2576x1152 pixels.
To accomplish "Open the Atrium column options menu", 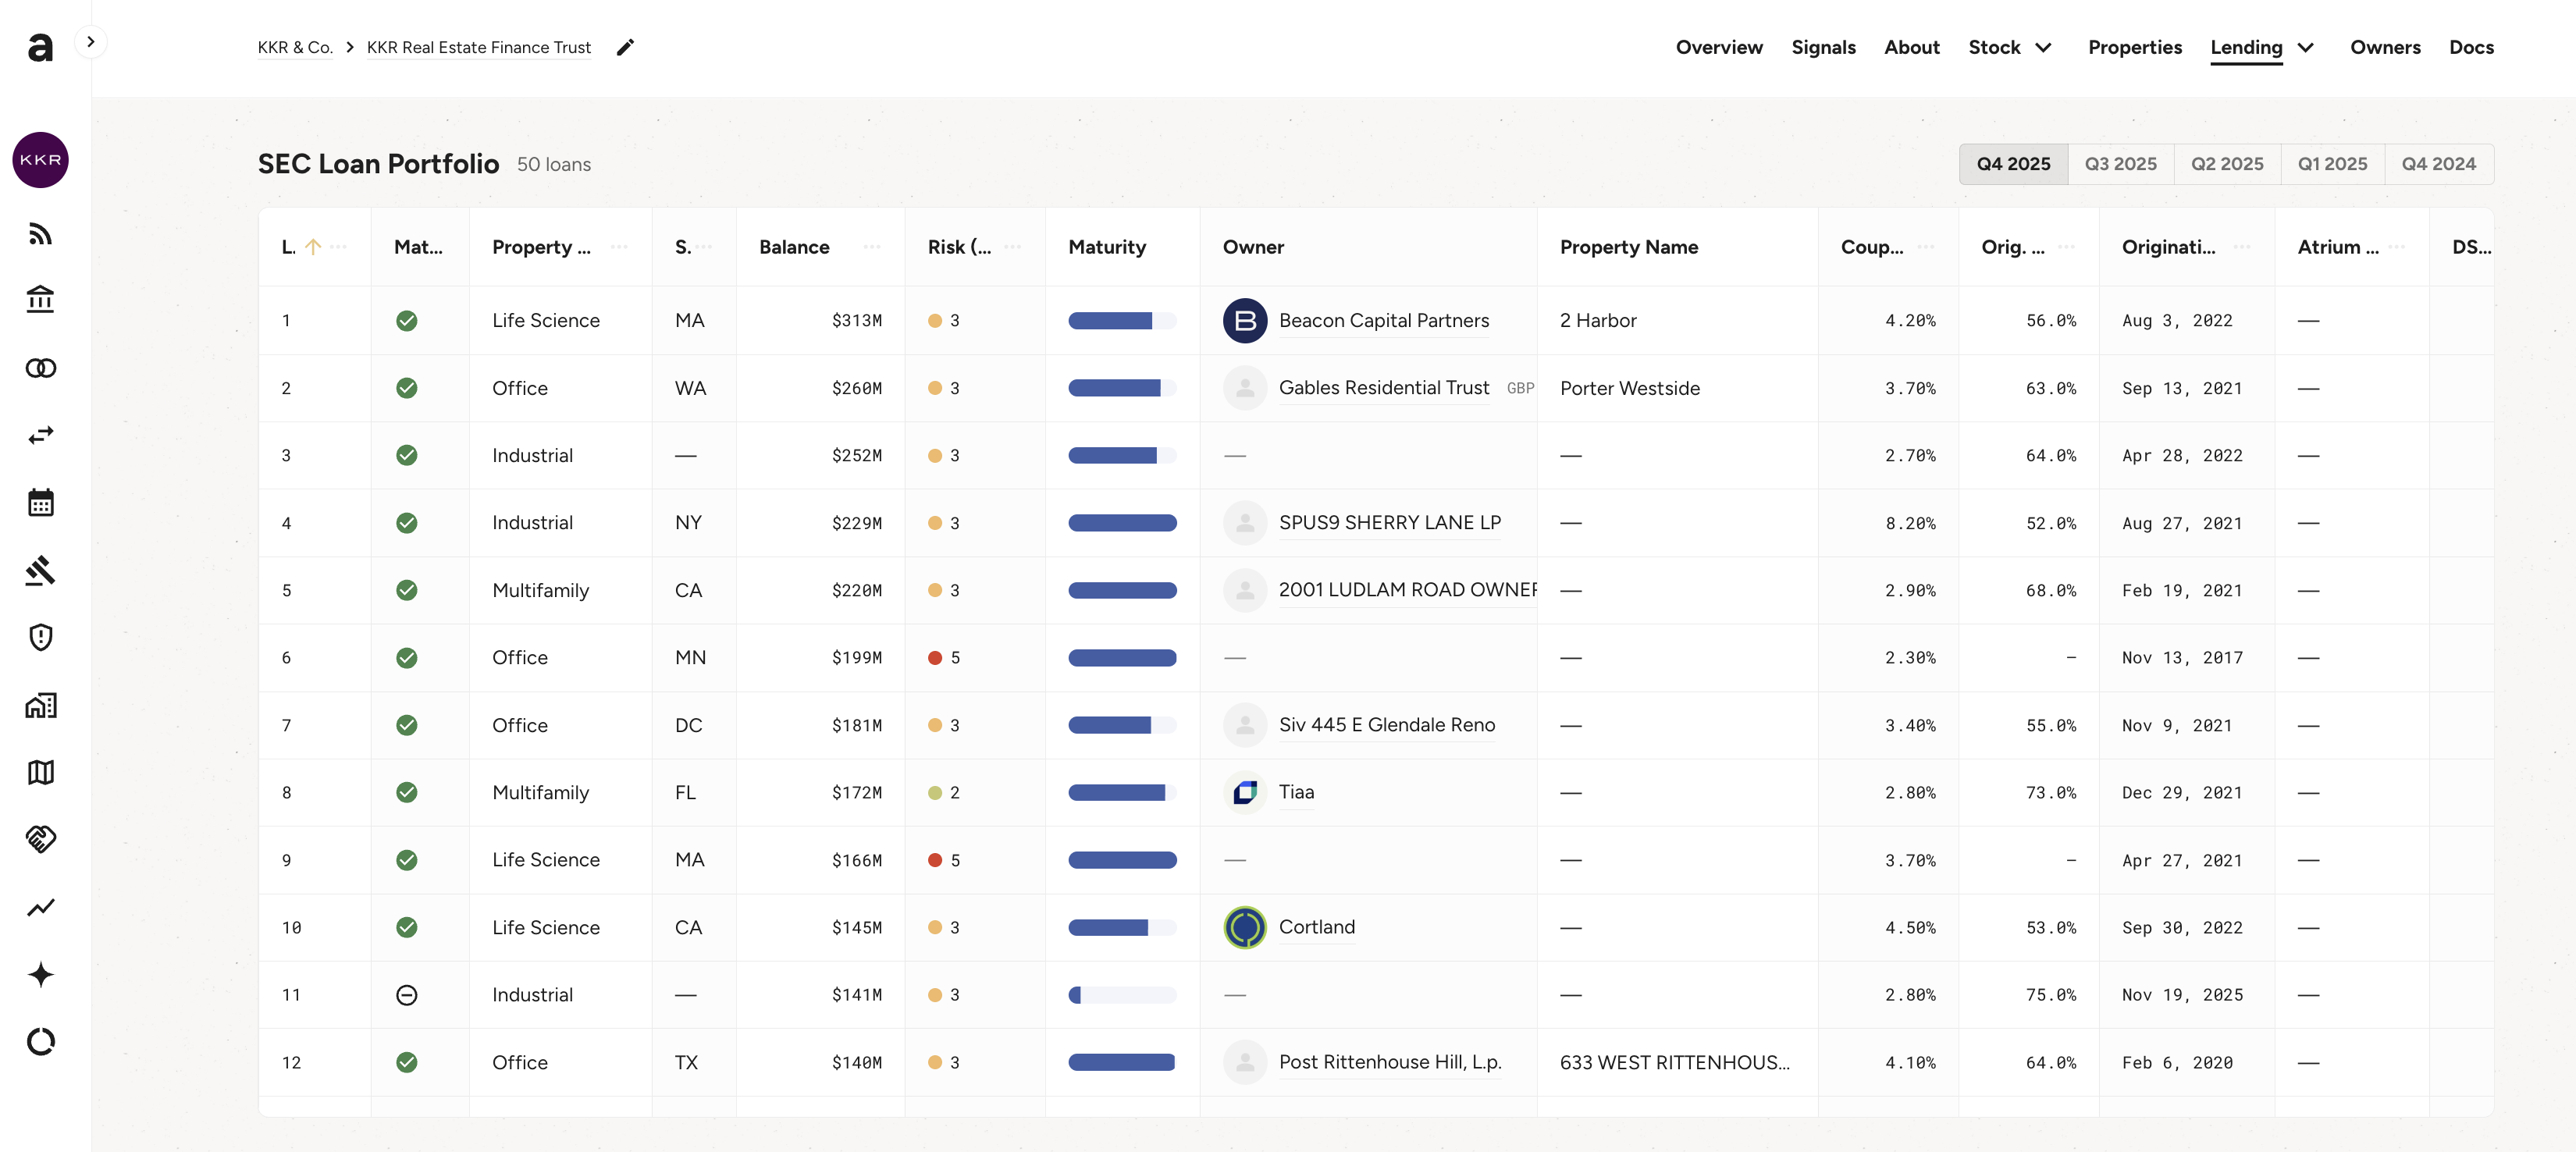I will pyautogui.click(x=2397, y=247).
